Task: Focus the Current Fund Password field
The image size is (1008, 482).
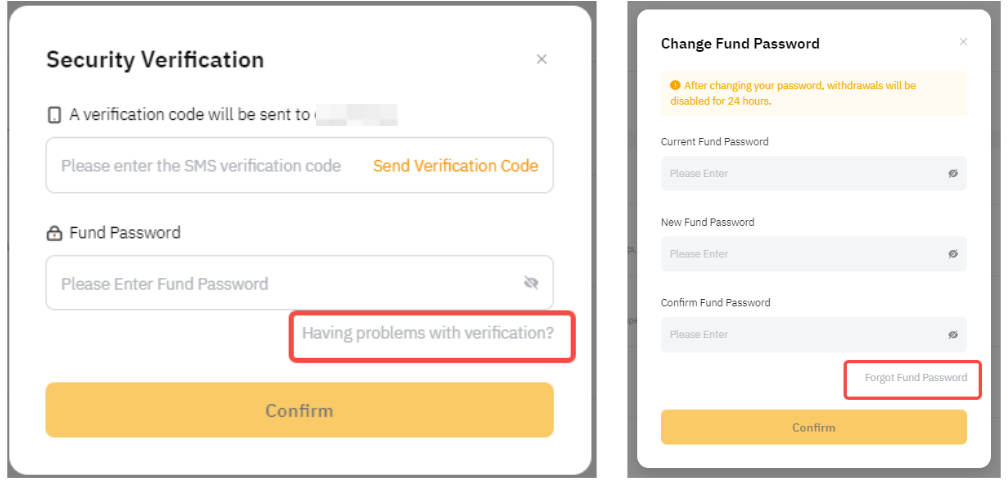Action: 800,174
